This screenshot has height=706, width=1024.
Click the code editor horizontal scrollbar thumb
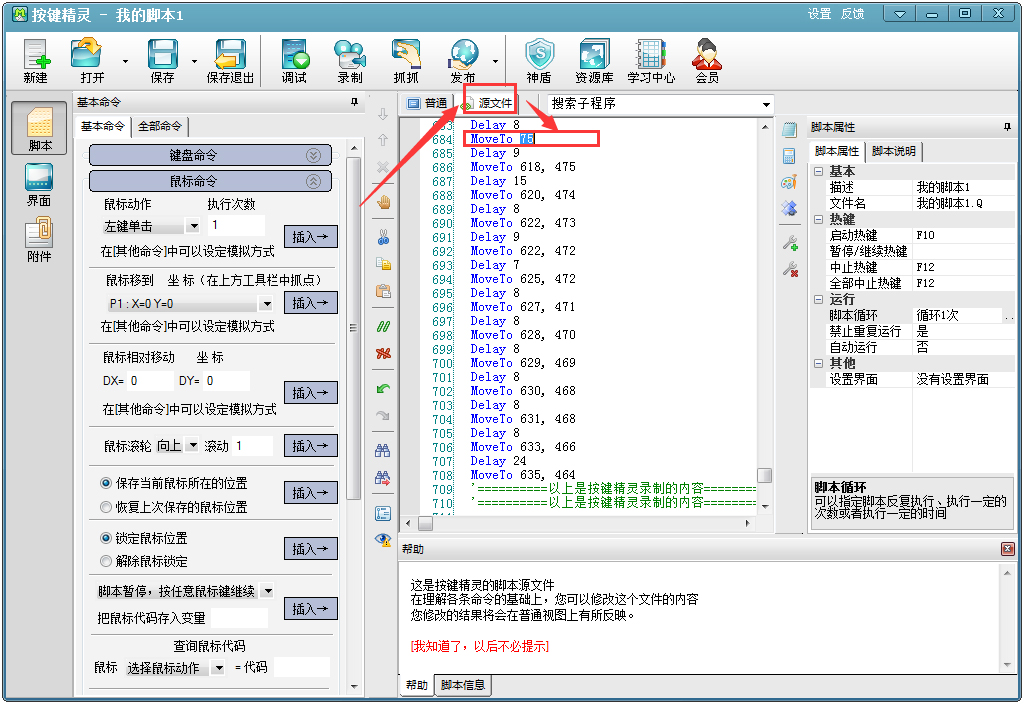click(425, 523)
